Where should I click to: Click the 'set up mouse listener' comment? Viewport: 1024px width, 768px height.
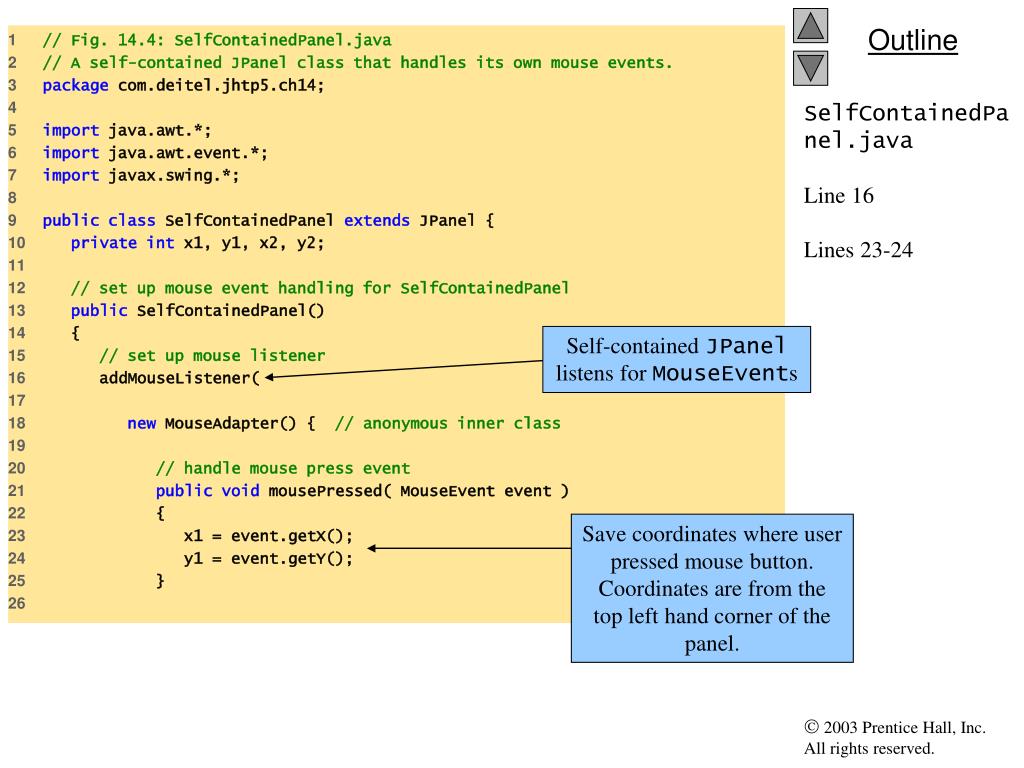click(x=212, y=356)
